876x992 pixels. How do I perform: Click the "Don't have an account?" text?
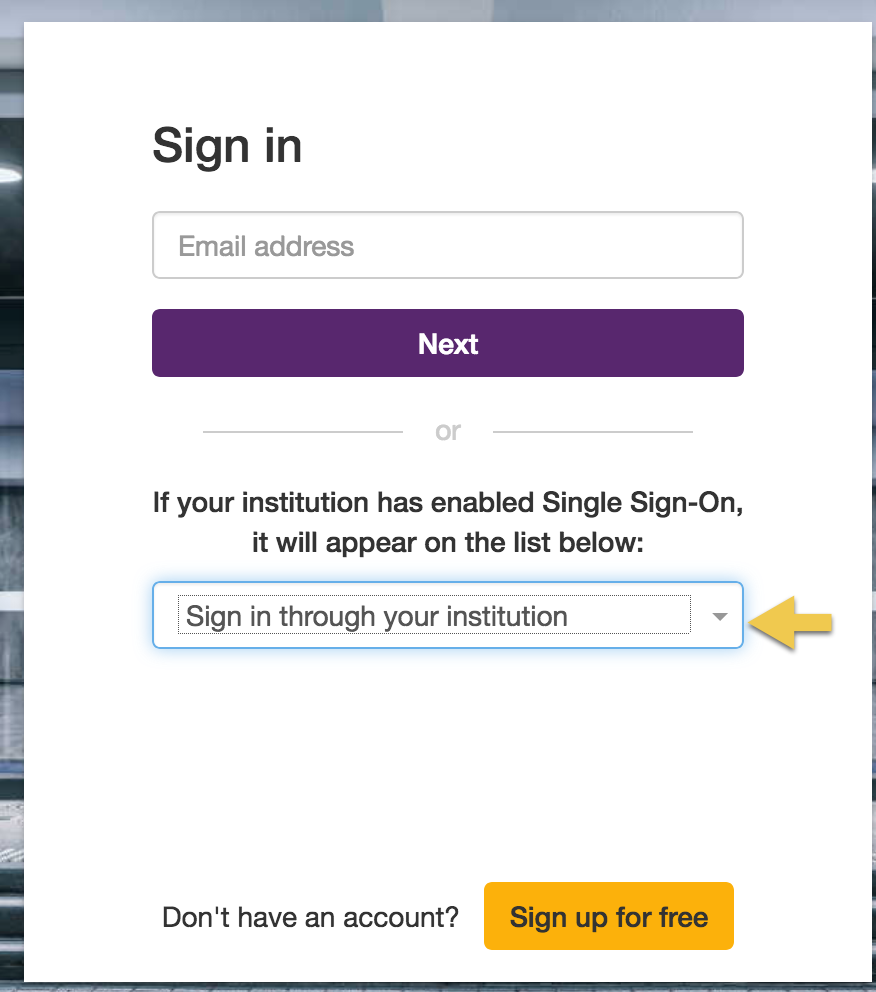pos(310,917)
